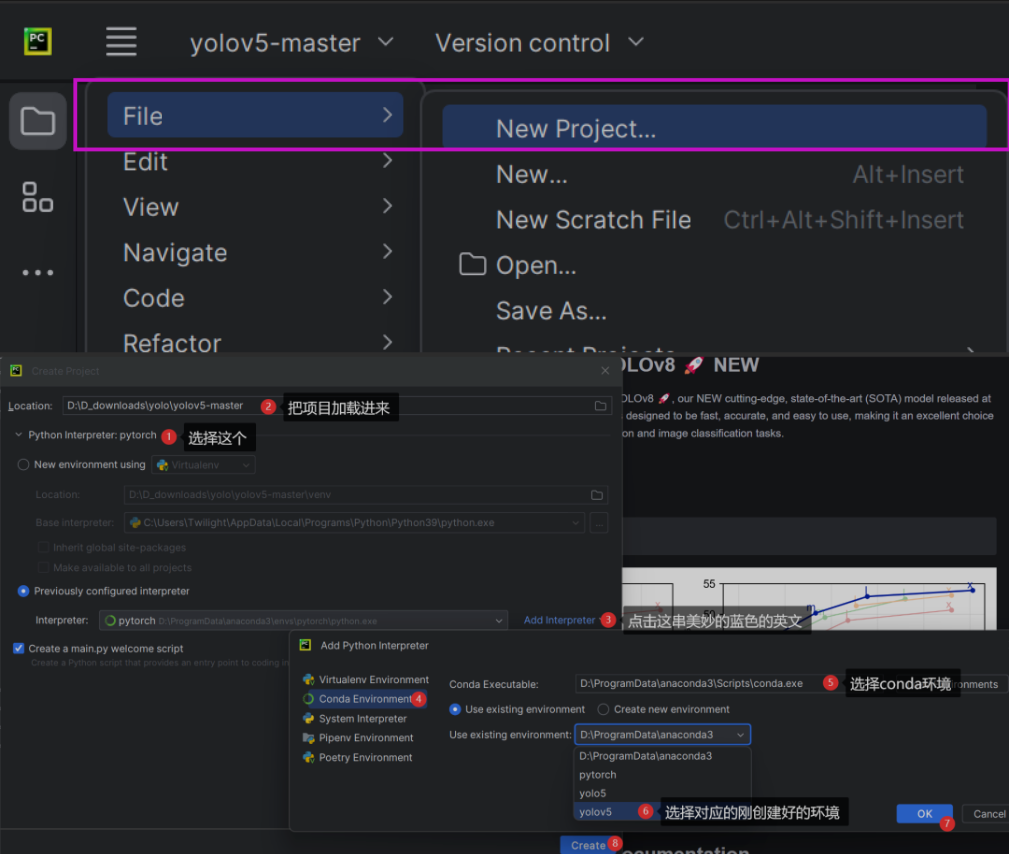Open yolov5-master project dropdown

coord(291,42)
